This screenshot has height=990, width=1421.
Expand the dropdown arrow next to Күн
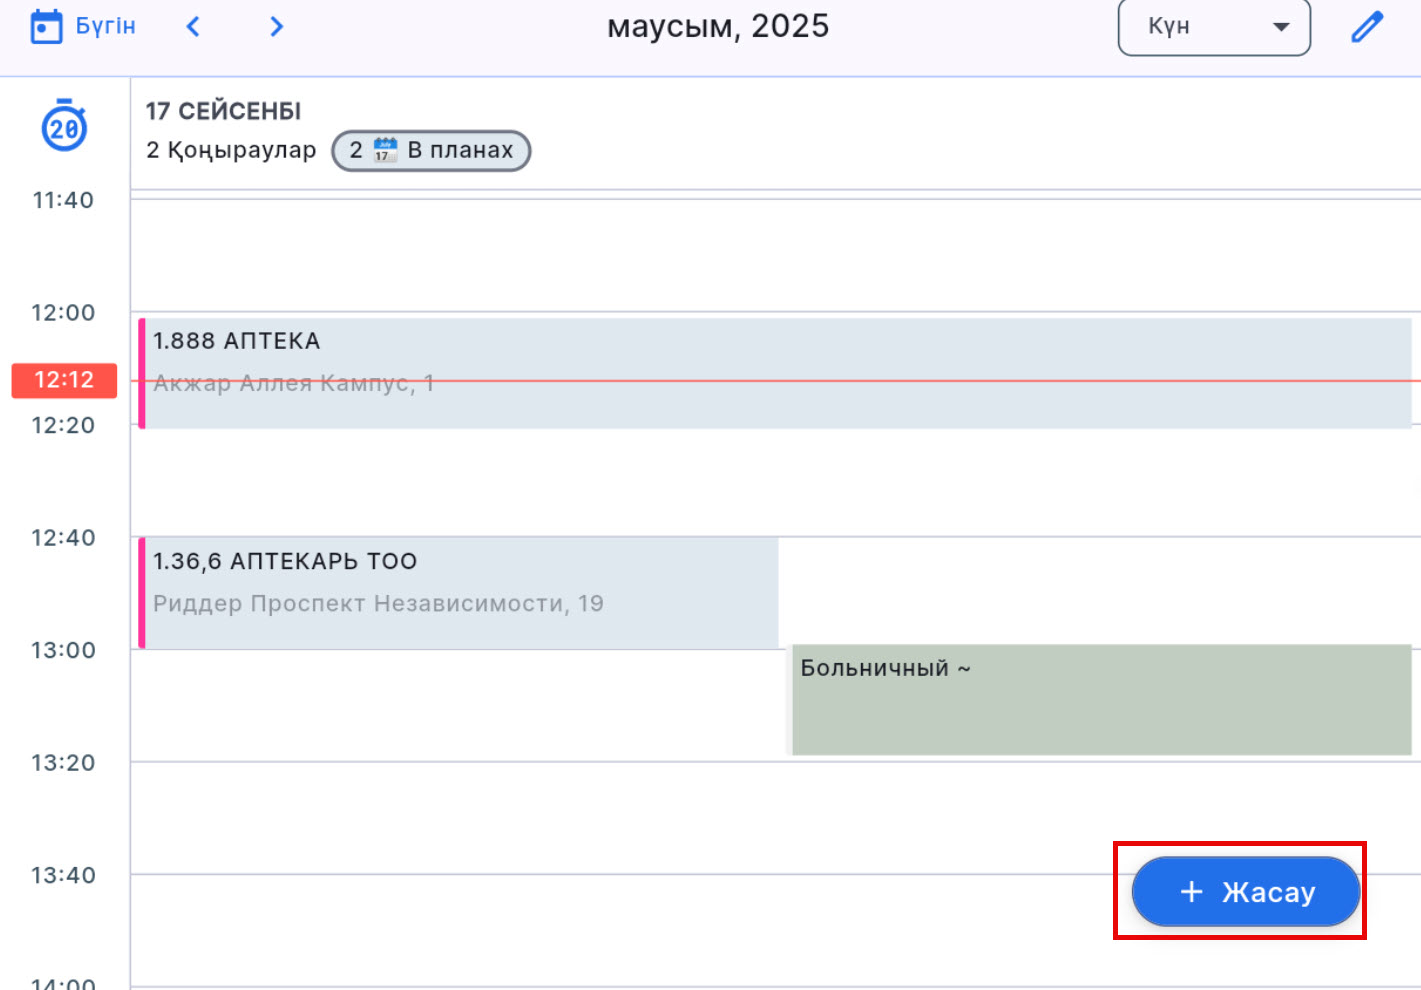(x=1280, y=27)
